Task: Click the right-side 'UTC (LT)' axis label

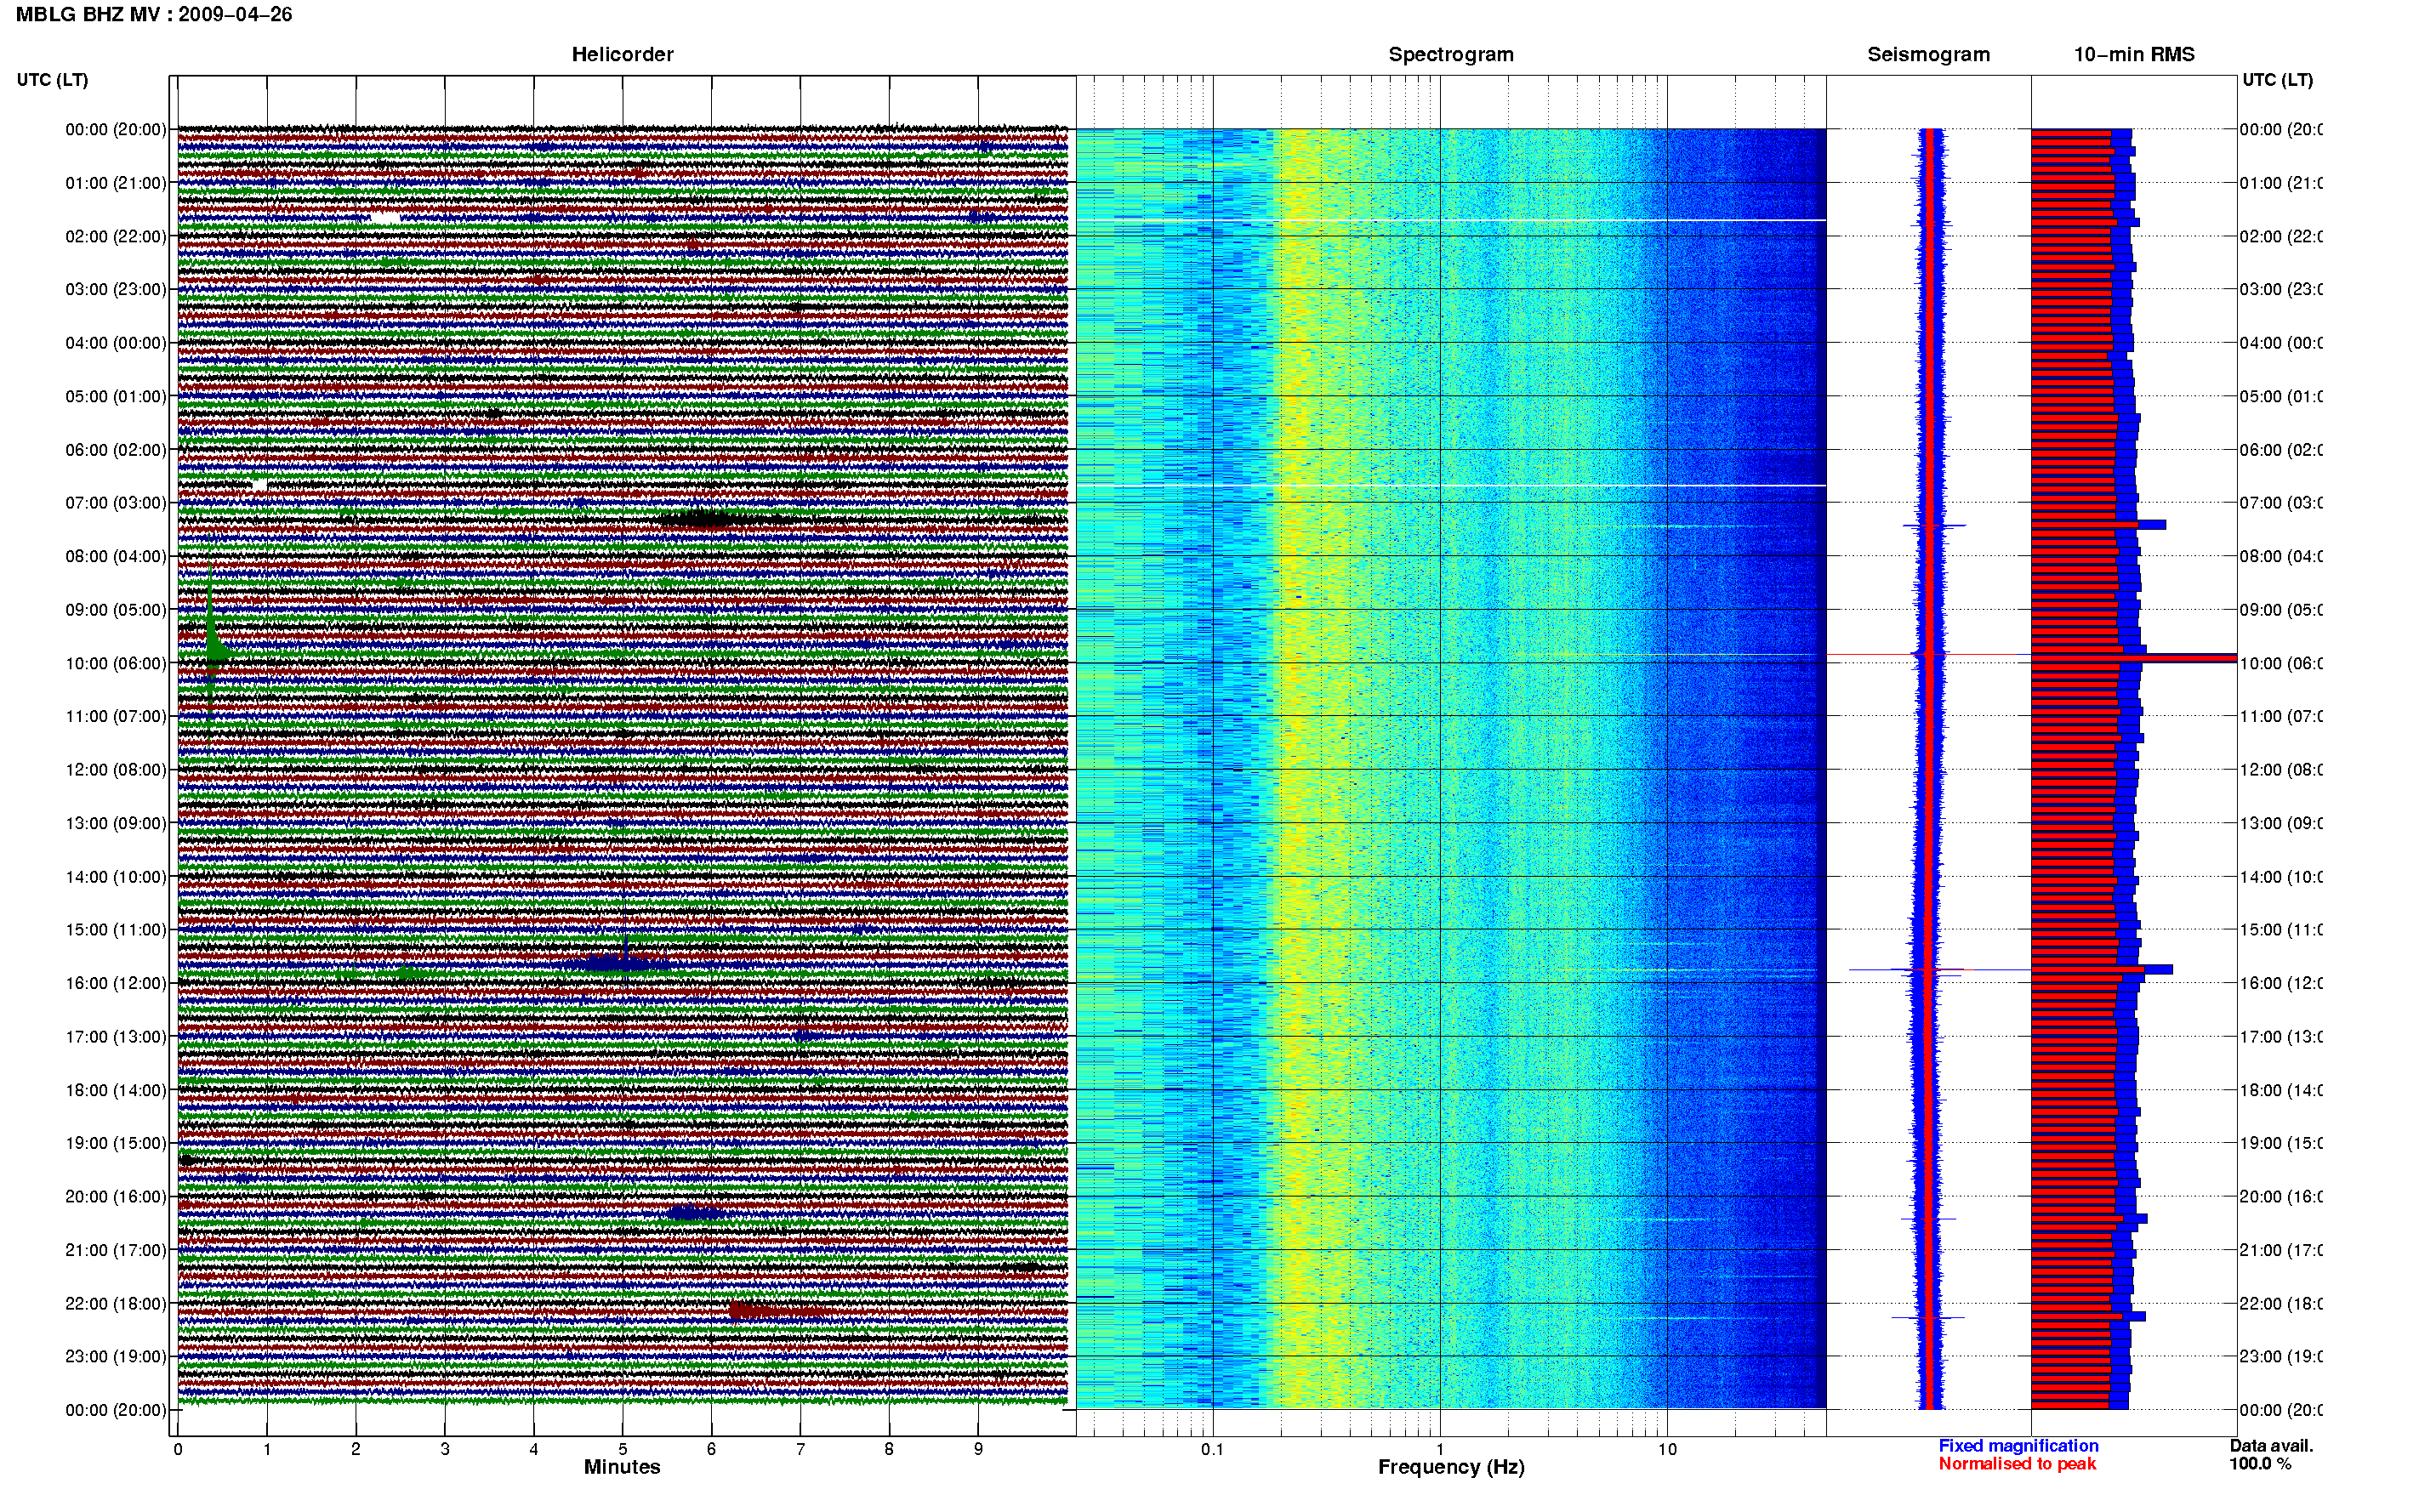Action: 2277,80
